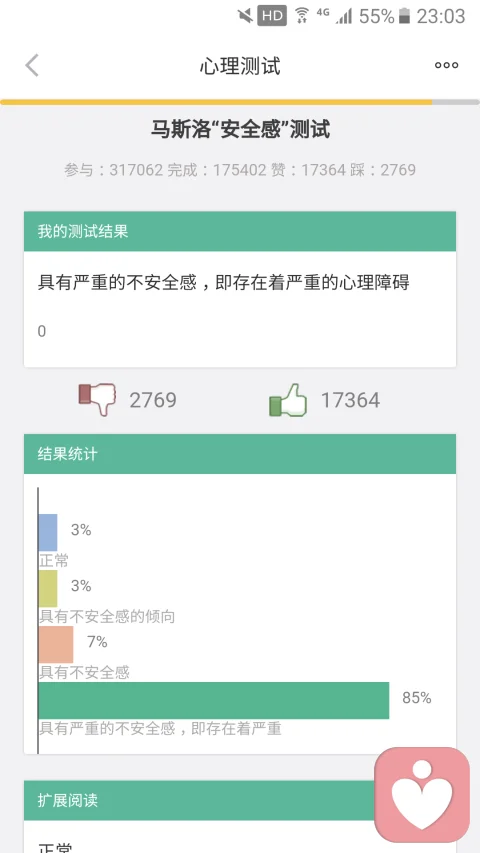Tap the green thumbs-up like icon

[288, 400]
